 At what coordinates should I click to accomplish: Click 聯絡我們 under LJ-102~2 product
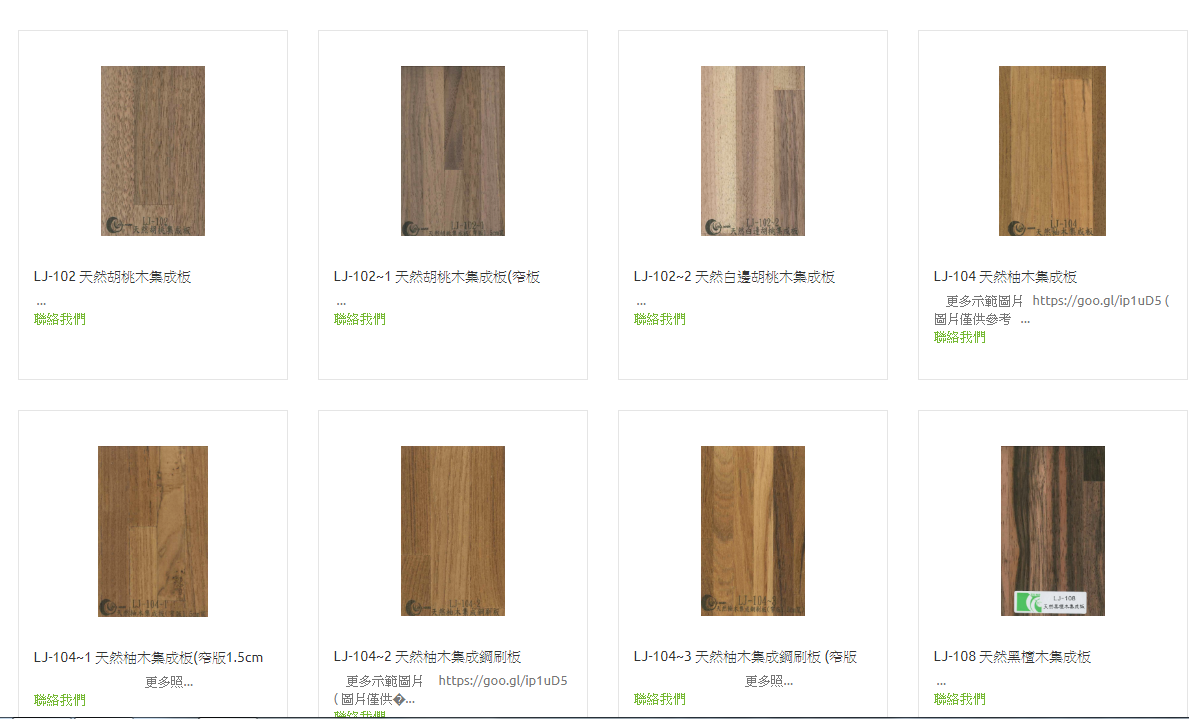click(x=660, y=319)
